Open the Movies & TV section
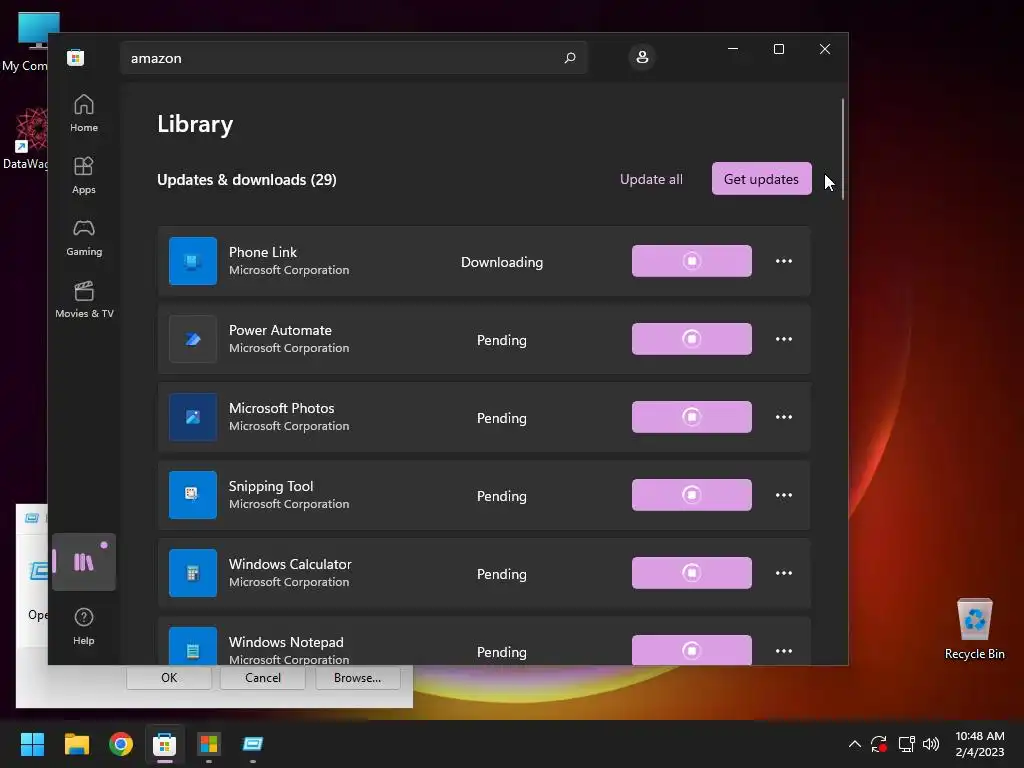 point(84,300)
